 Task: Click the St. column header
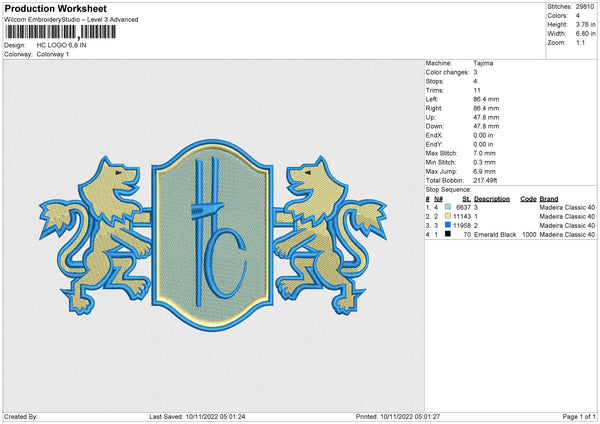(465, 198)
